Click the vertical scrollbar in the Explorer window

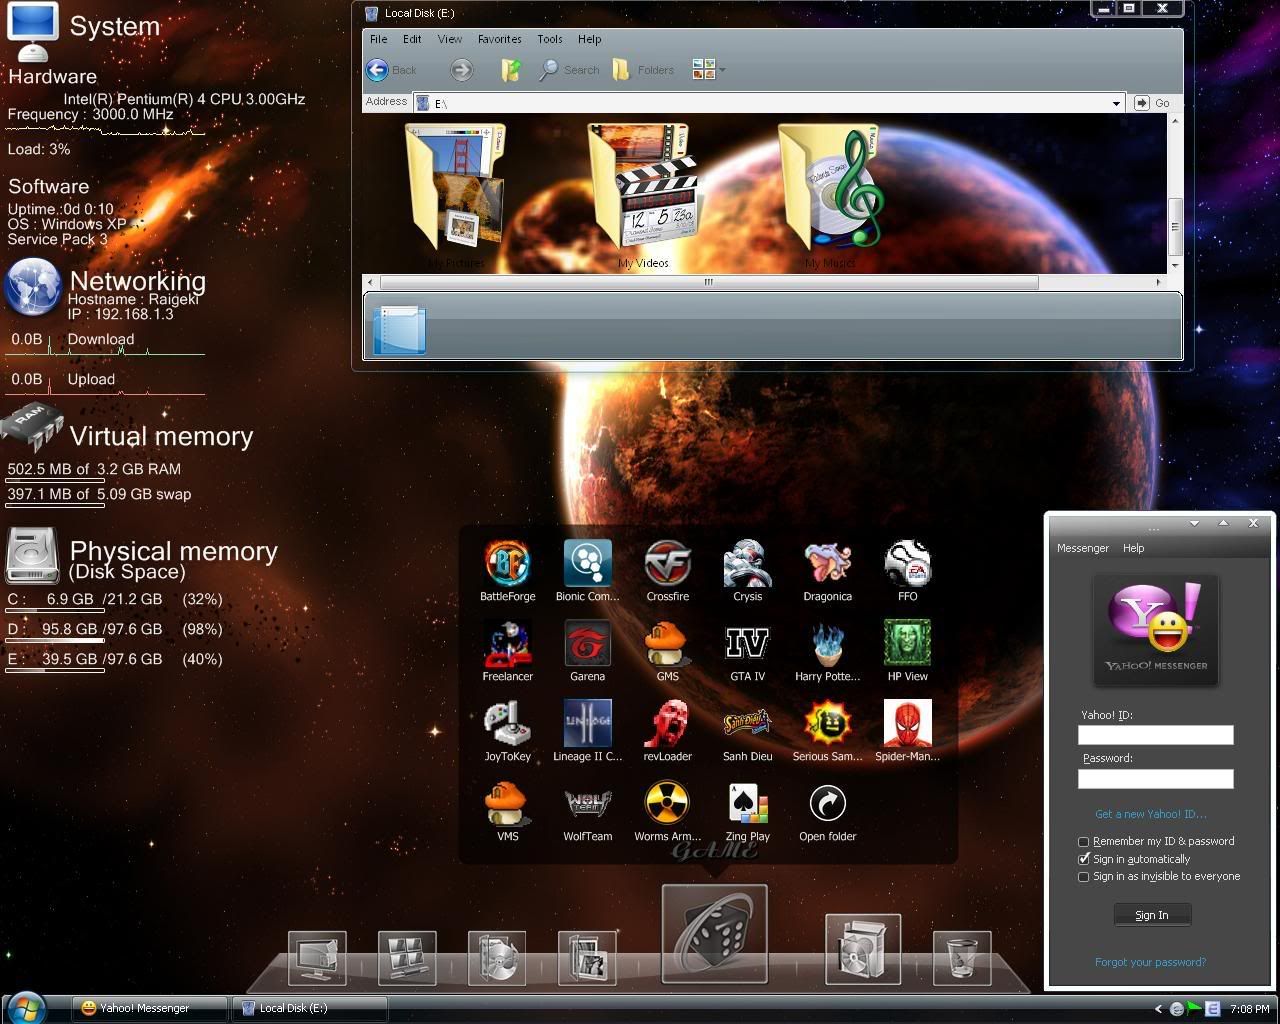[1175, 226]
